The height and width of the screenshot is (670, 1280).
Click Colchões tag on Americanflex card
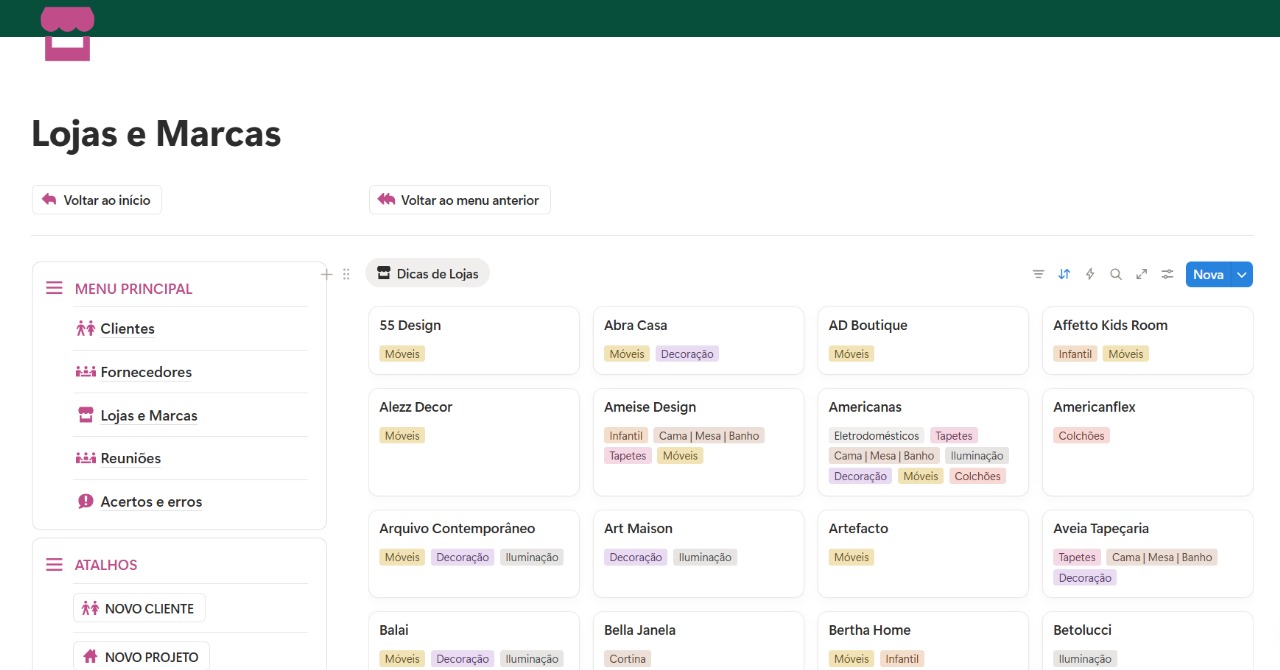(1082, 436)
